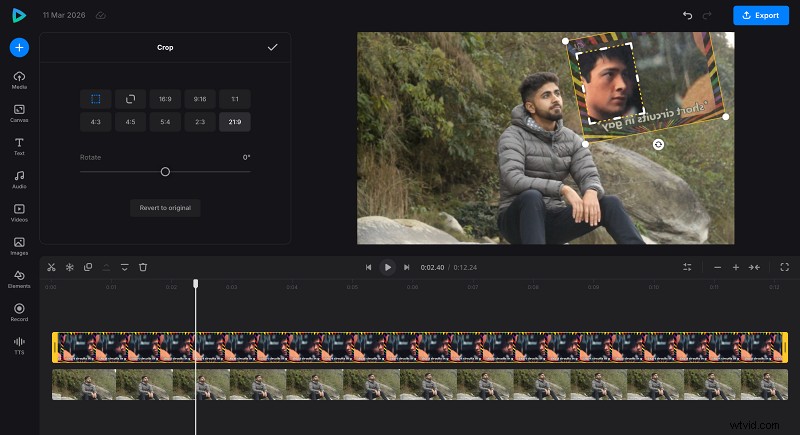The height and width of the screenshot is (435, 800).
Task: Choose the 4:5 crop ratio
Action: [x=131, y=122]
